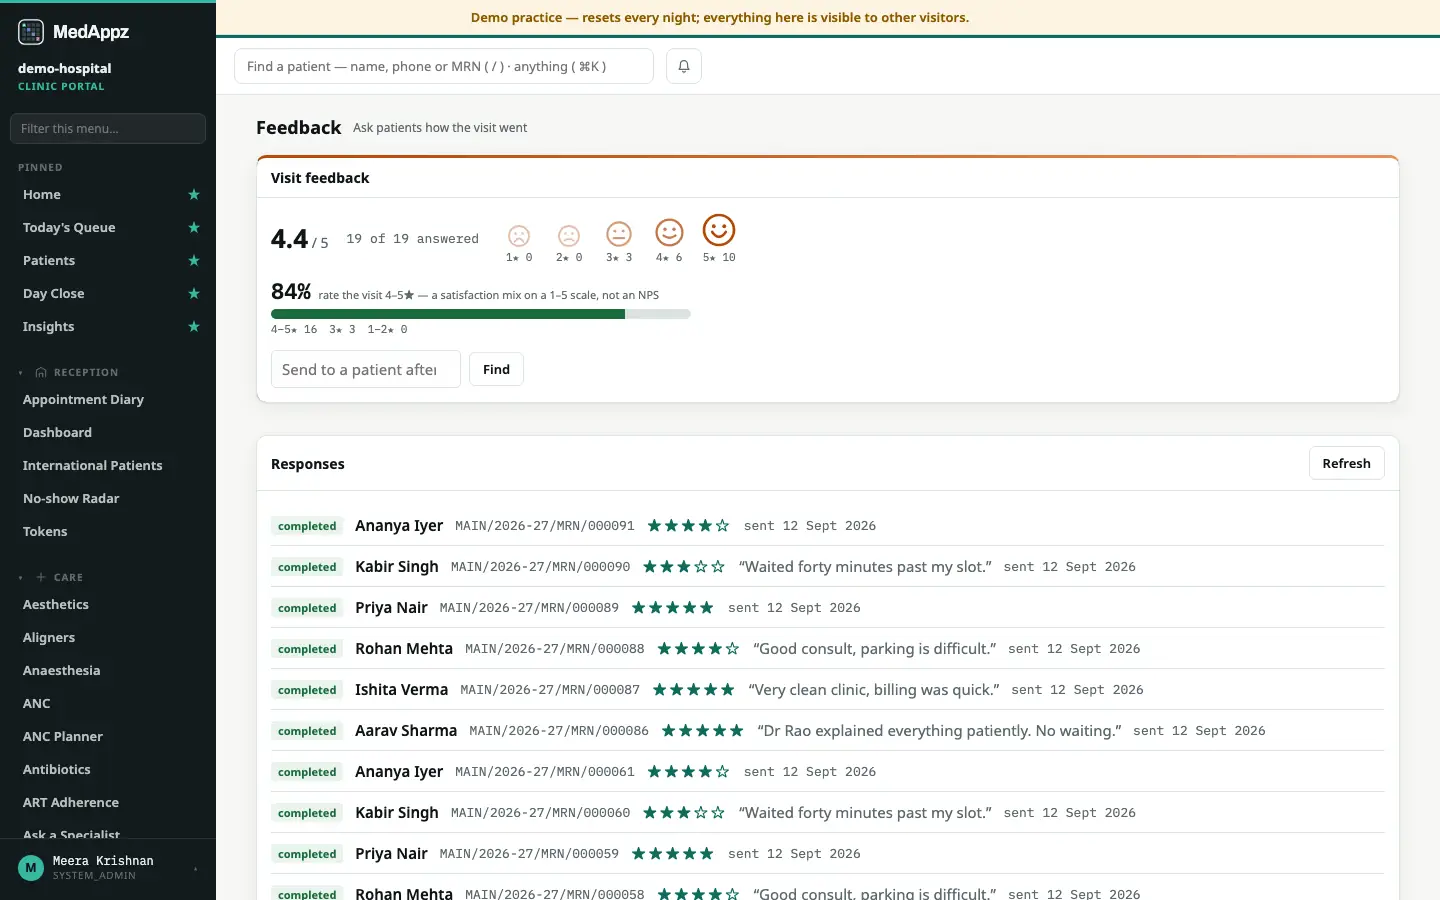Select the 3-star neutral face rating
The height and width of the screenshot is (900, 1440).
click(619, 234)
